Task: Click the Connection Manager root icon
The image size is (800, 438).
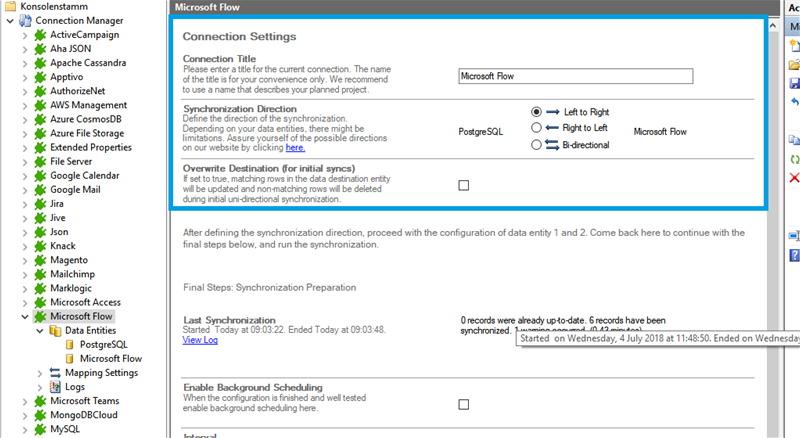Action: (25, 21)
